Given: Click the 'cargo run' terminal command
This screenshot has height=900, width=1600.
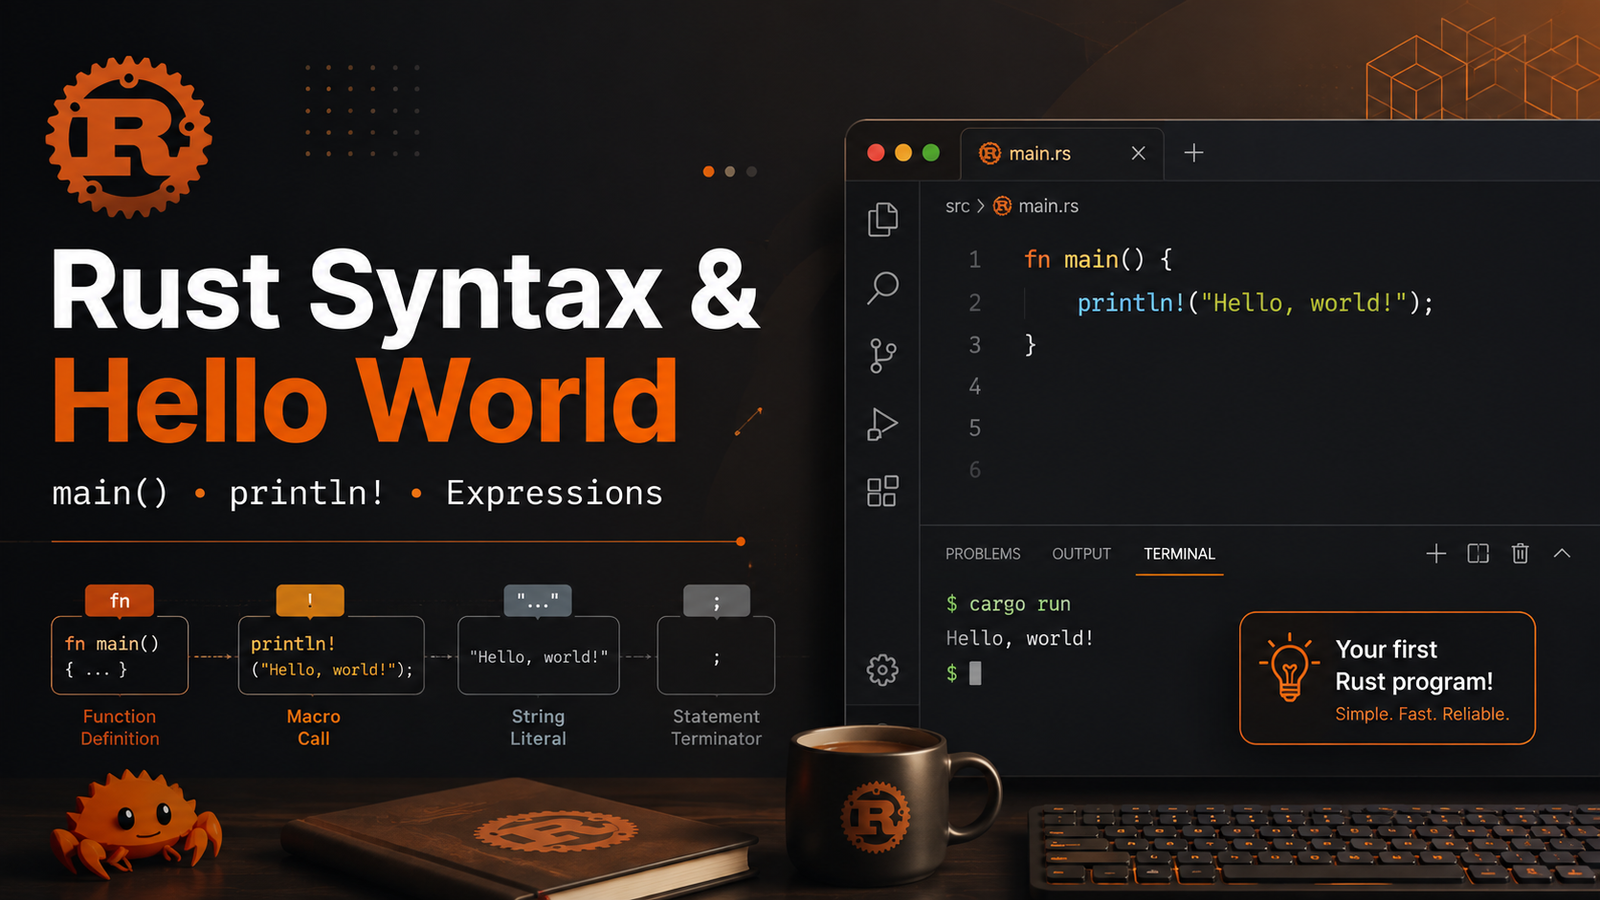Looking at the screenshot, I should click(1020, 604).
